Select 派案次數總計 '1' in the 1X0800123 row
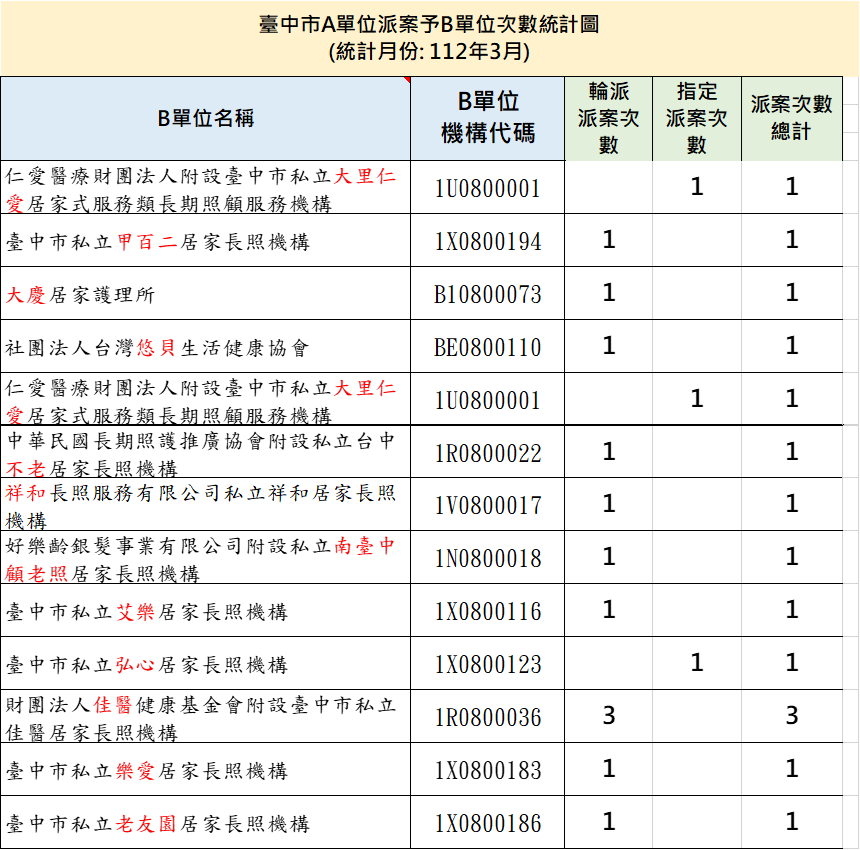 tap(791, 663)
